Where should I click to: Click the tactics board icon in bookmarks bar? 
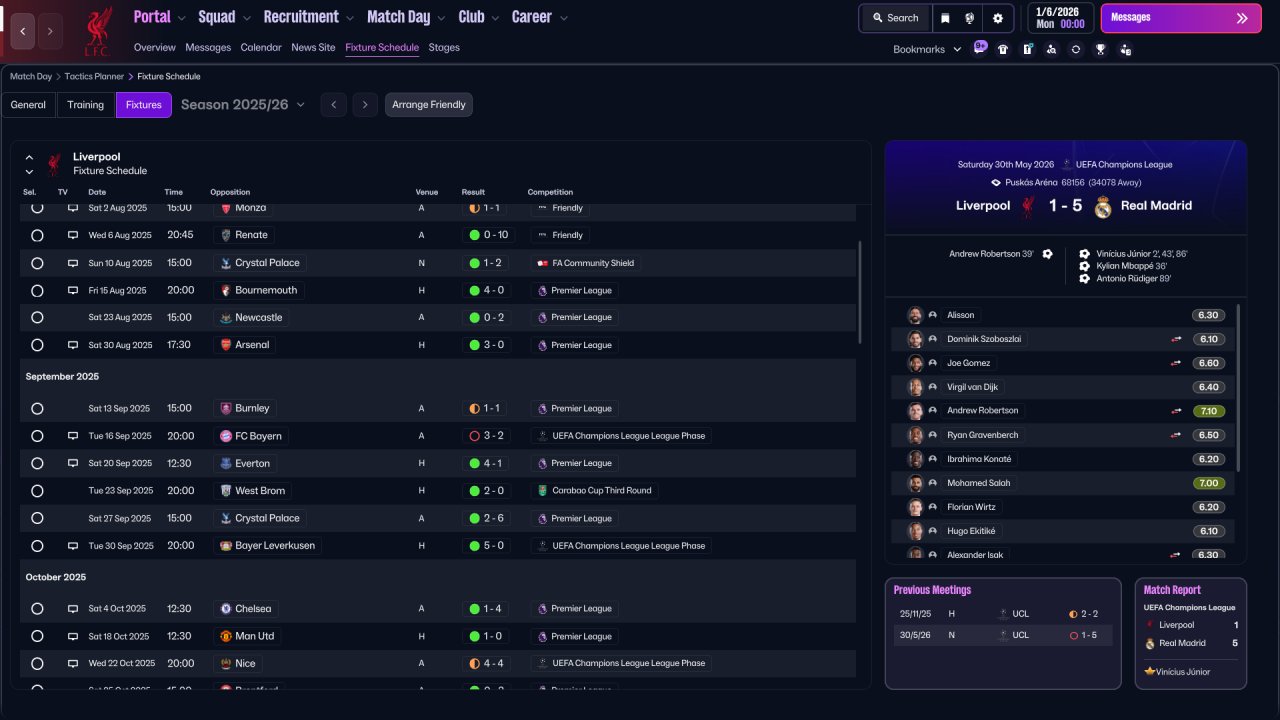[1027, 49]
